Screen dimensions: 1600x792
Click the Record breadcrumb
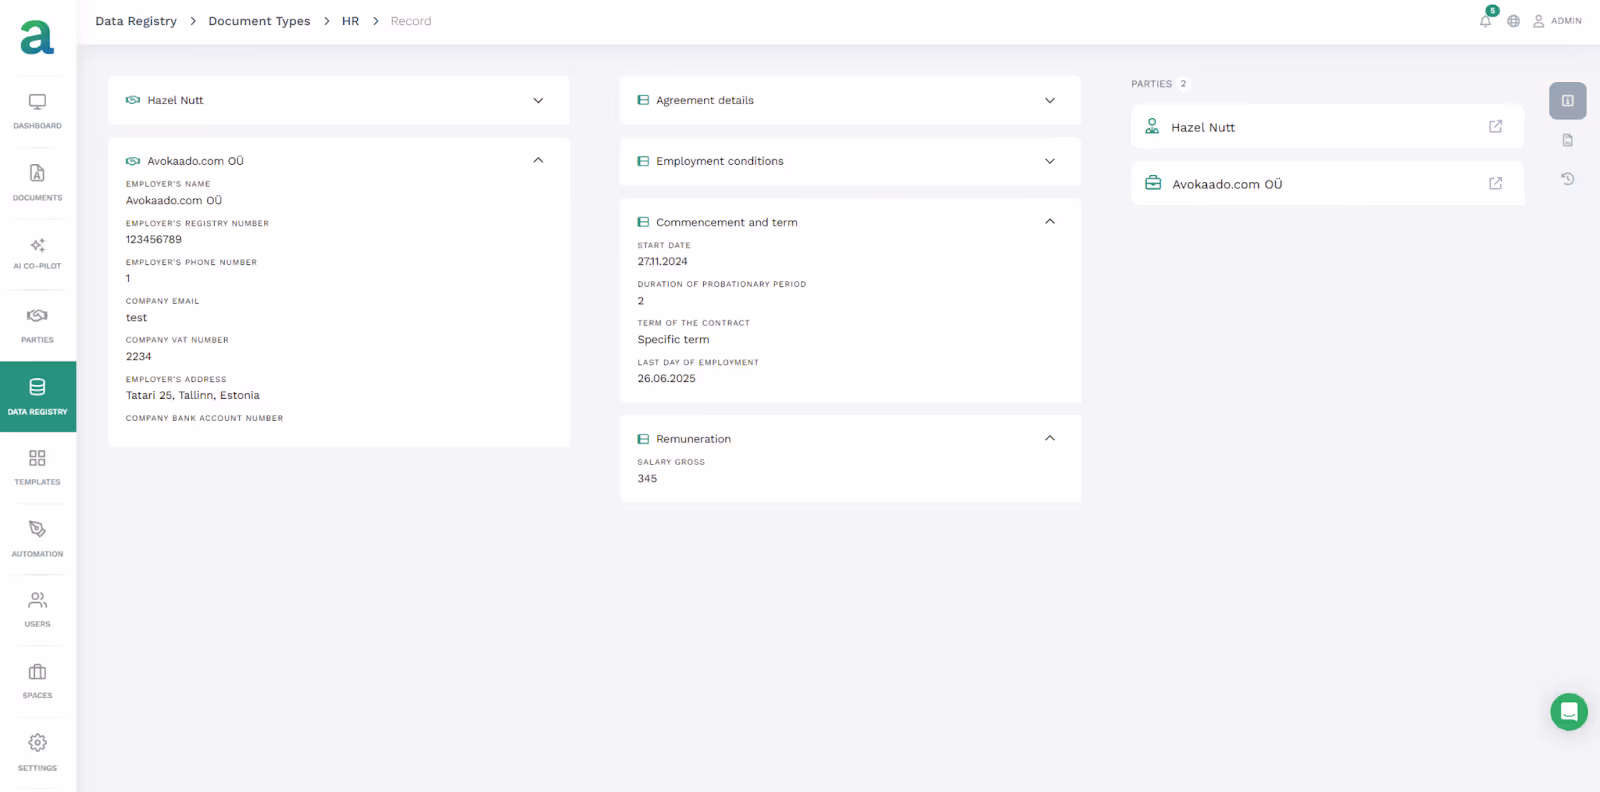click(x=411, y=21)
